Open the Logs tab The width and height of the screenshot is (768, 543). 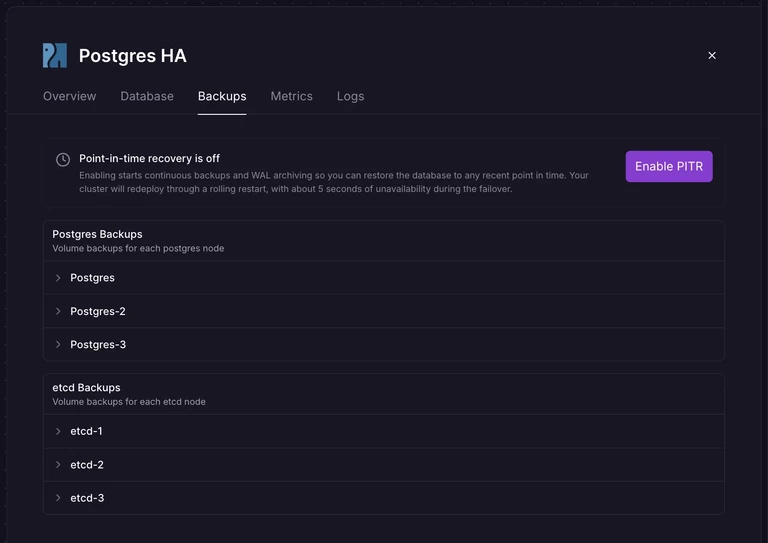click(350, 96)
